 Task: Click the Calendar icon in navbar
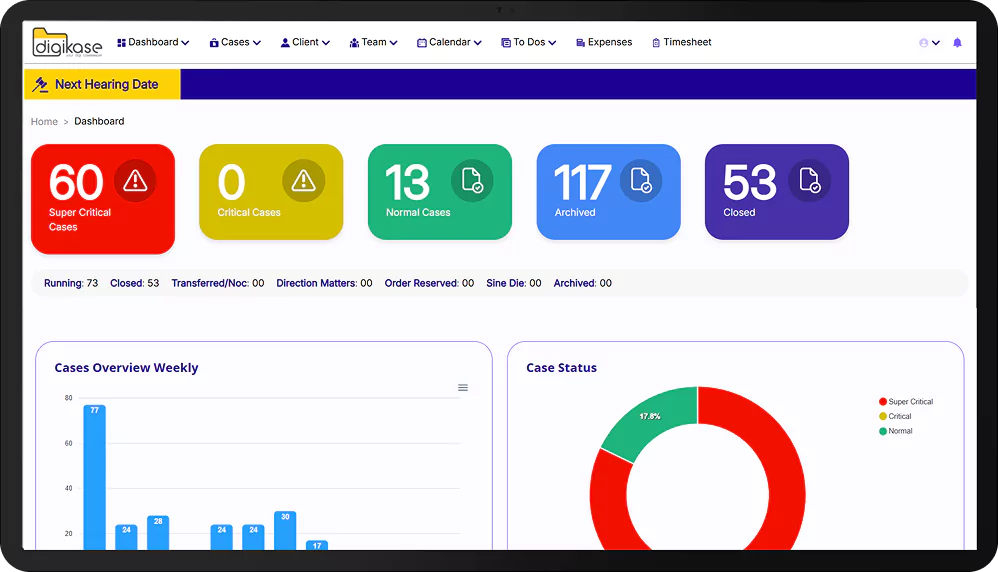(421, 43)
